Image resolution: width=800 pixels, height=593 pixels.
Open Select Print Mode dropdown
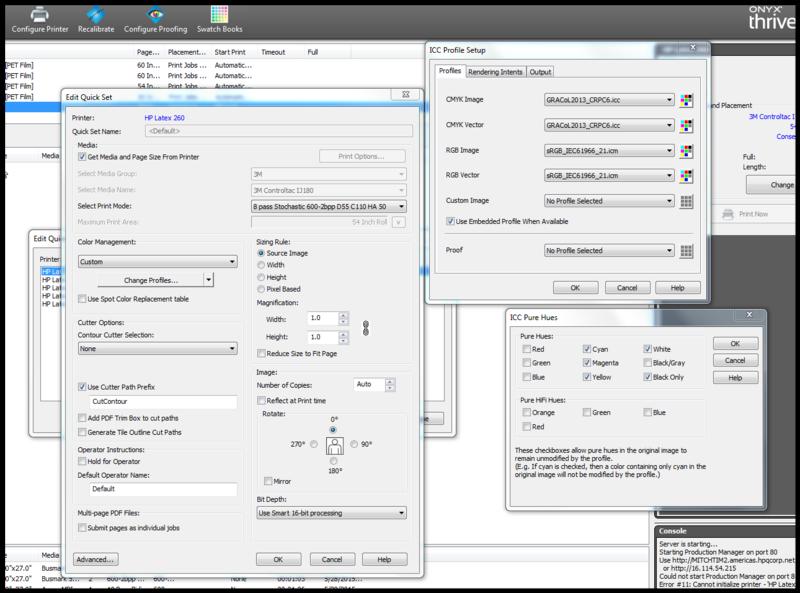point(329,207)
